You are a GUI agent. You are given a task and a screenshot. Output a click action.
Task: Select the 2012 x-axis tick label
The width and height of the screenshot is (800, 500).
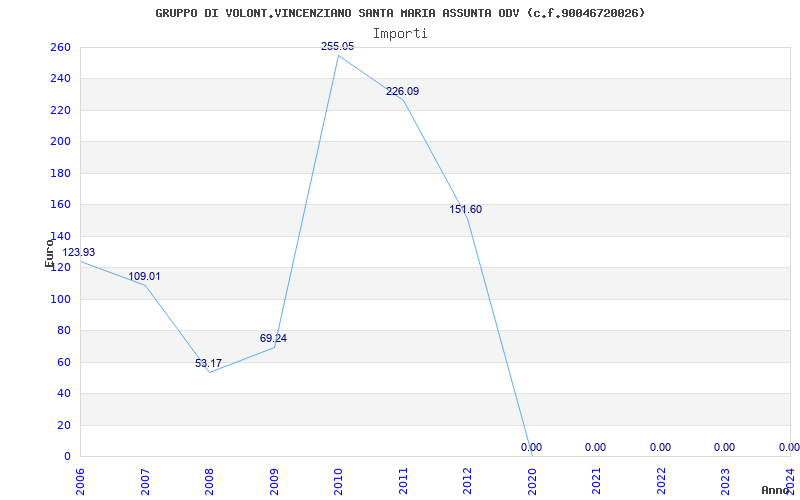click(467, 482)
